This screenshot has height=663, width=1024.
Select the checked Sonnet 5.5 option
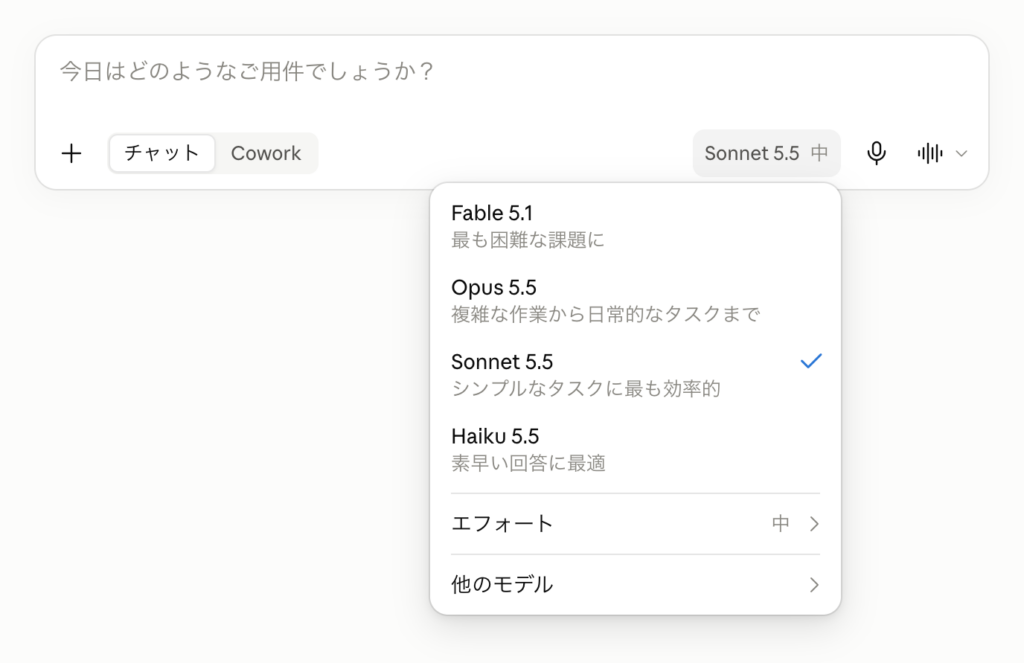[x=635, y=375]
